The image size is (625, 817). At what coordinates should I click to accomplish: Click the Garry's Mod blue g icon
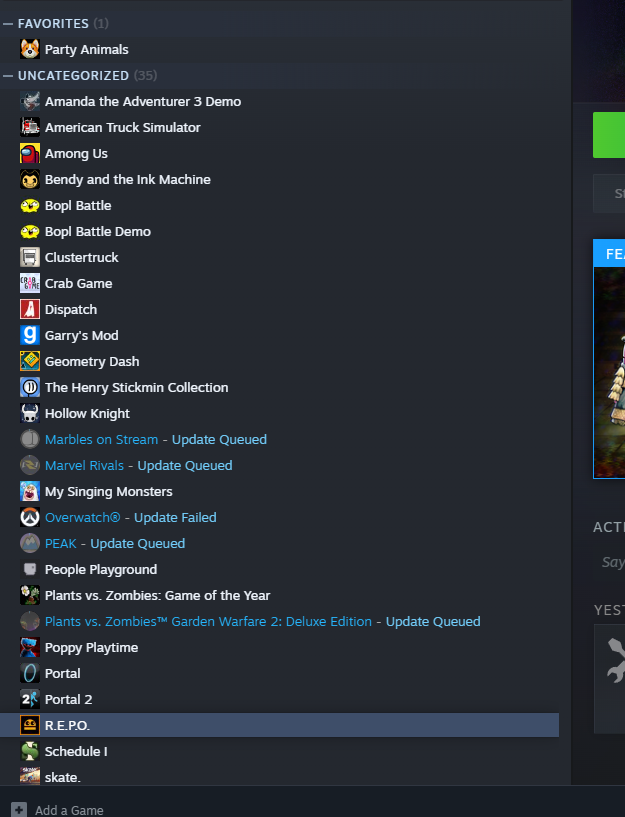tap(30, 336)
